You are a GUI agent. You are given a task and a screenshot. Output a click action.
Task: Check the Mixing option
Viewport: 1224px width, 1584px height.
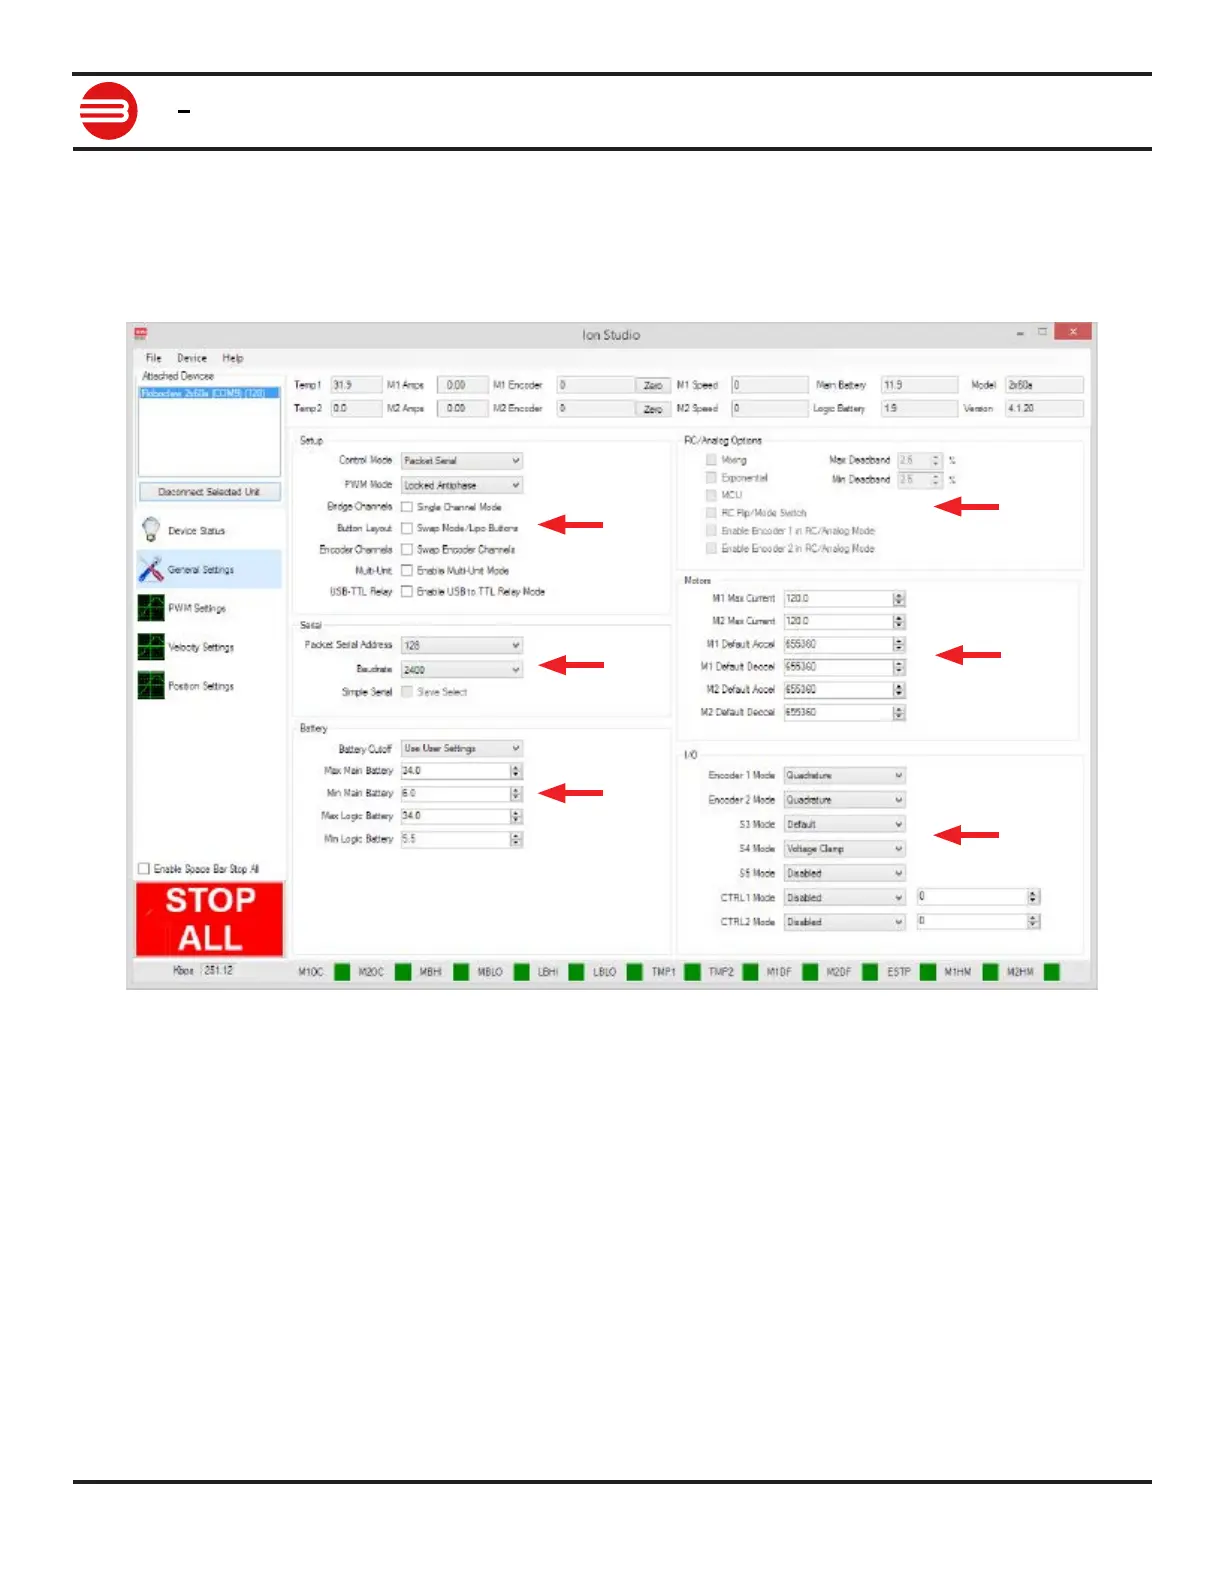pos(711,460)
